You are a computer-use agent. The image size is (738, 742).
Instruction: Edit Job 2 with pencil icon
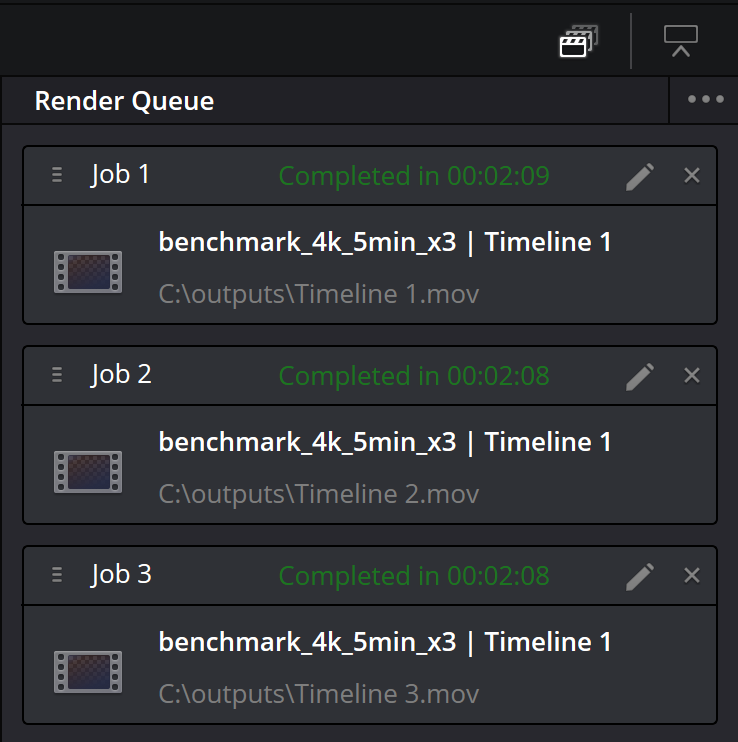click(640, 377)
